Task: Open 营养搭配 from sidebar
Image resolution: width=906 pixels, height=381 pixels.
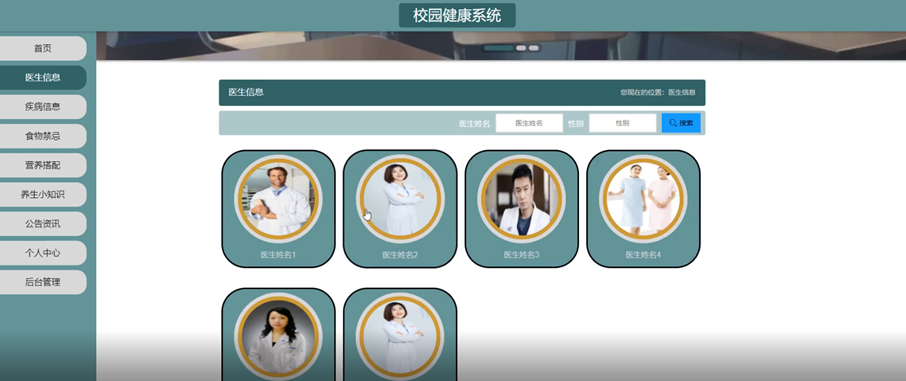Action: click(42, 165)
